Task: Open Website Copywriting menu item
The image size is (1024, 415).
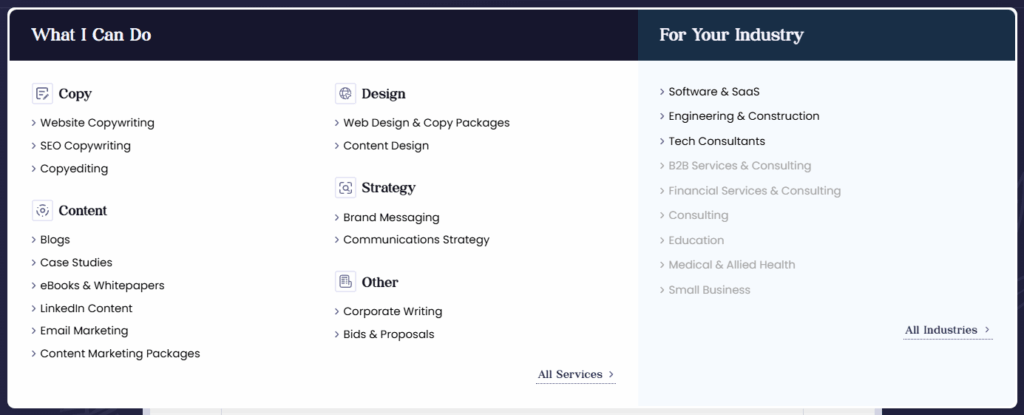Action: [97, 123]
